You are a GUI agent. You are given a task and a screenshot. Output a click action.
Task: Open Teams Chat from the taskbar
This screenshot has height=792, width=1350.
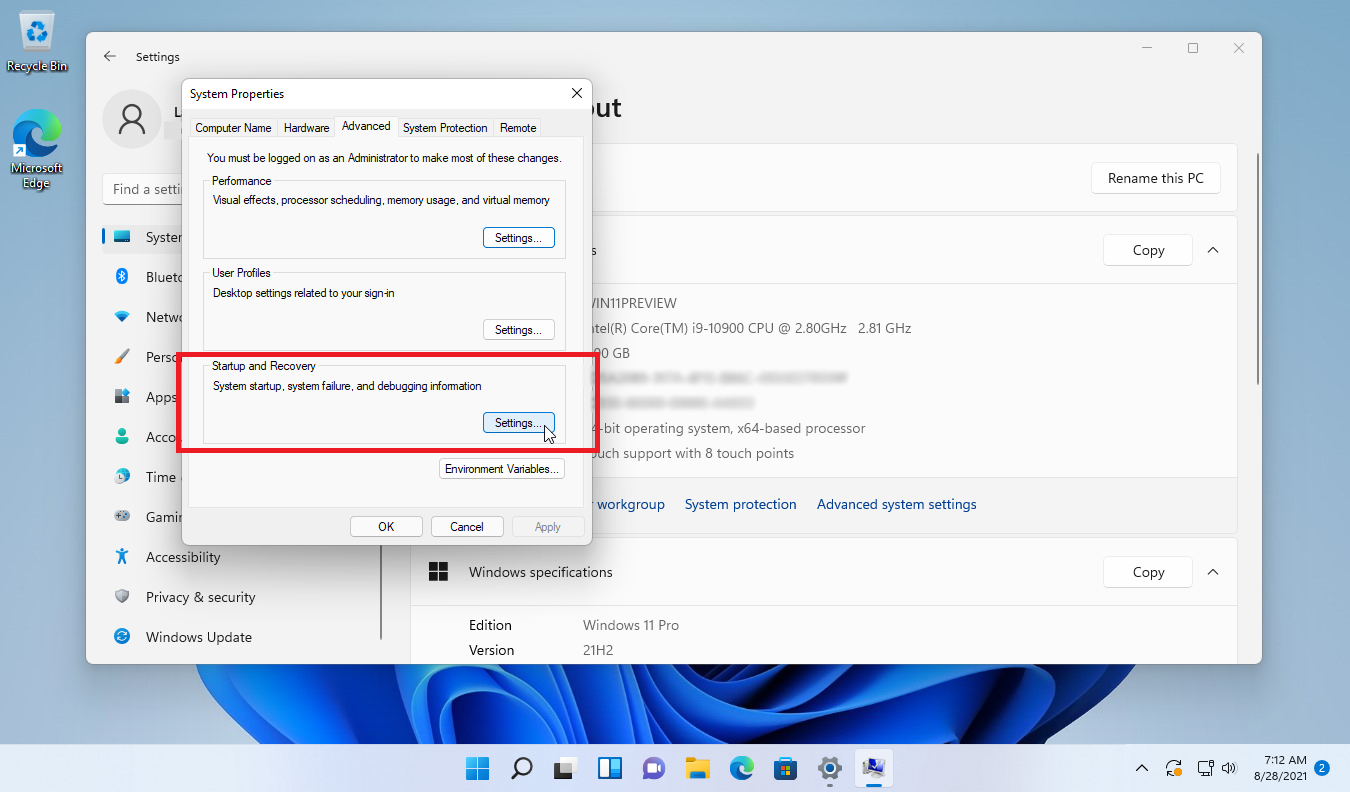click(x=653, y=768)
